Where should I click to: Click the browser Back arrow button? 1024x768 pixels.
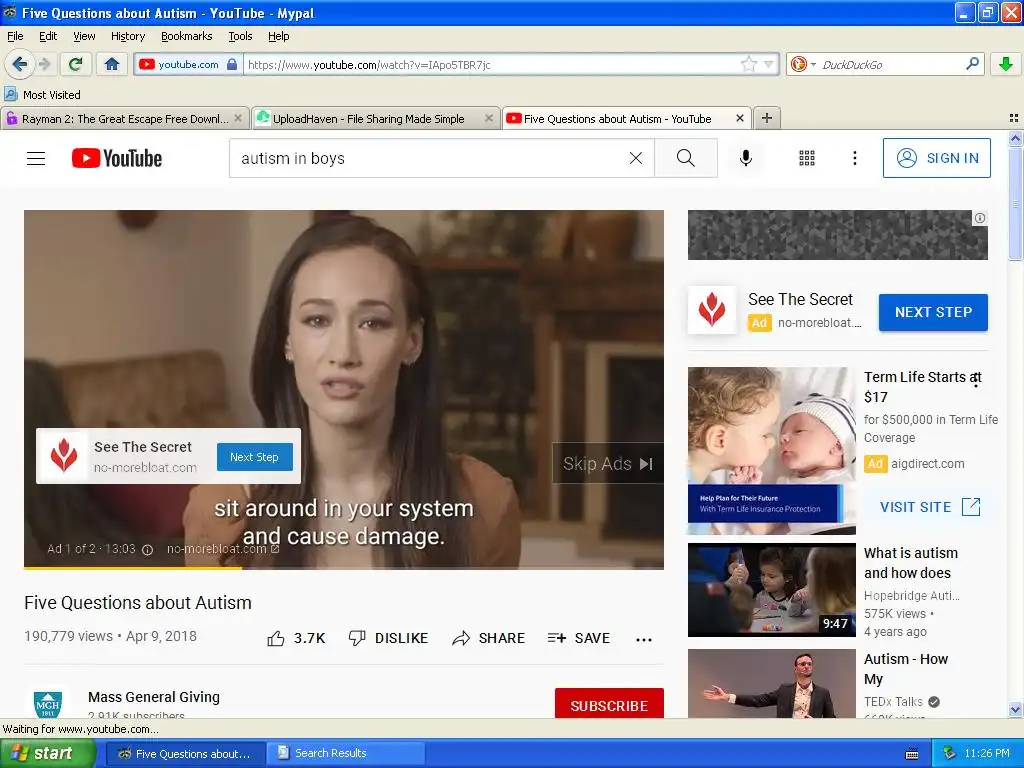click(x=20, y=64)
